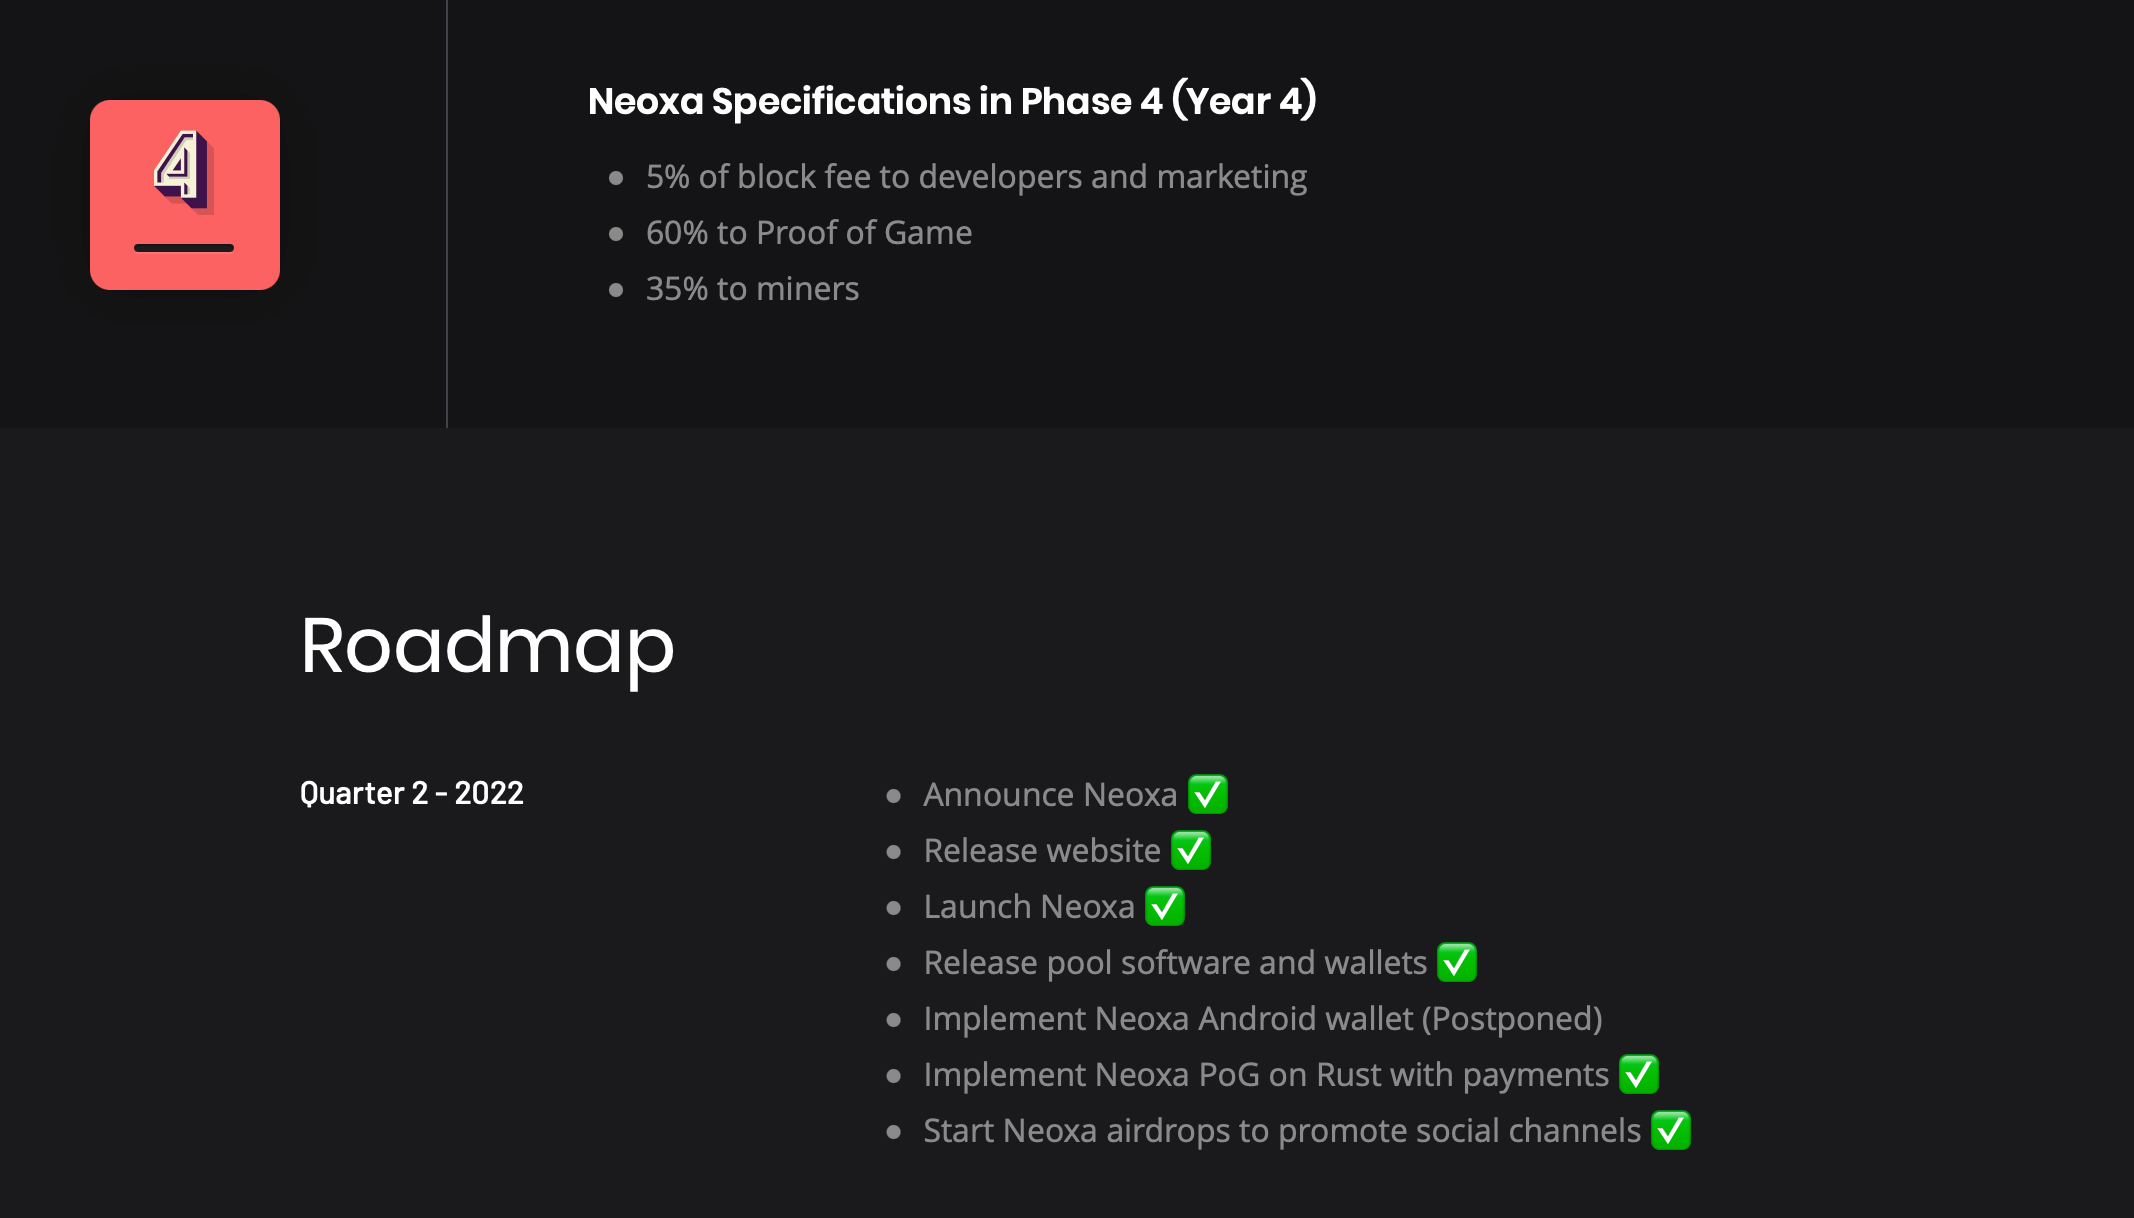Image resolution: width=2134 pixels, height=1218 pixels.
Task: Click Implement Neoxa PoG on Rust text
Action: coord(1265,1075)
